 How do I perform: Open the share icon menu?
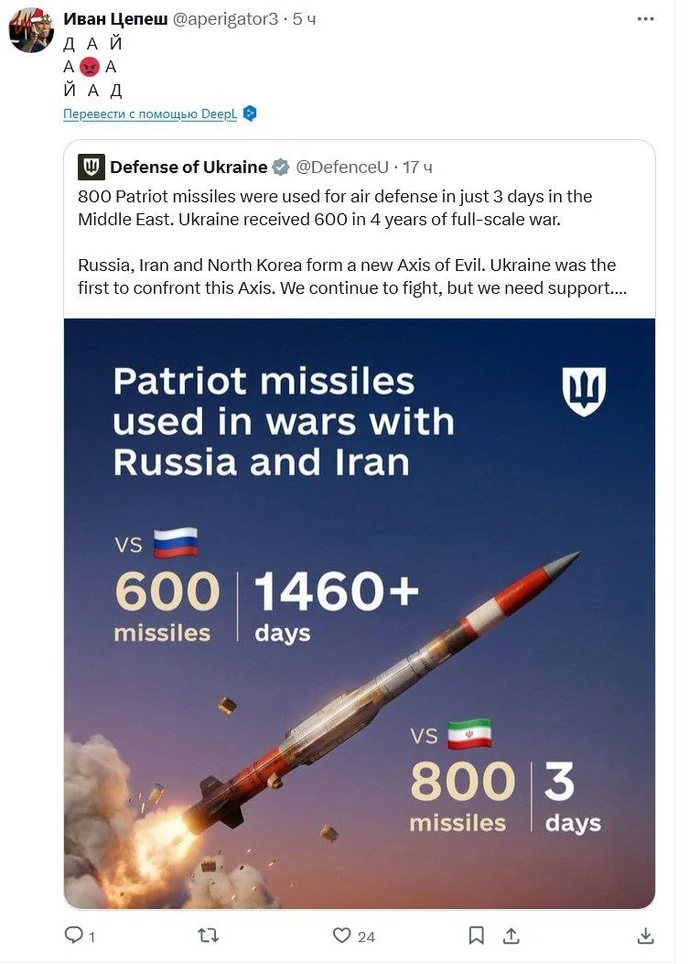tap(510, 935)
